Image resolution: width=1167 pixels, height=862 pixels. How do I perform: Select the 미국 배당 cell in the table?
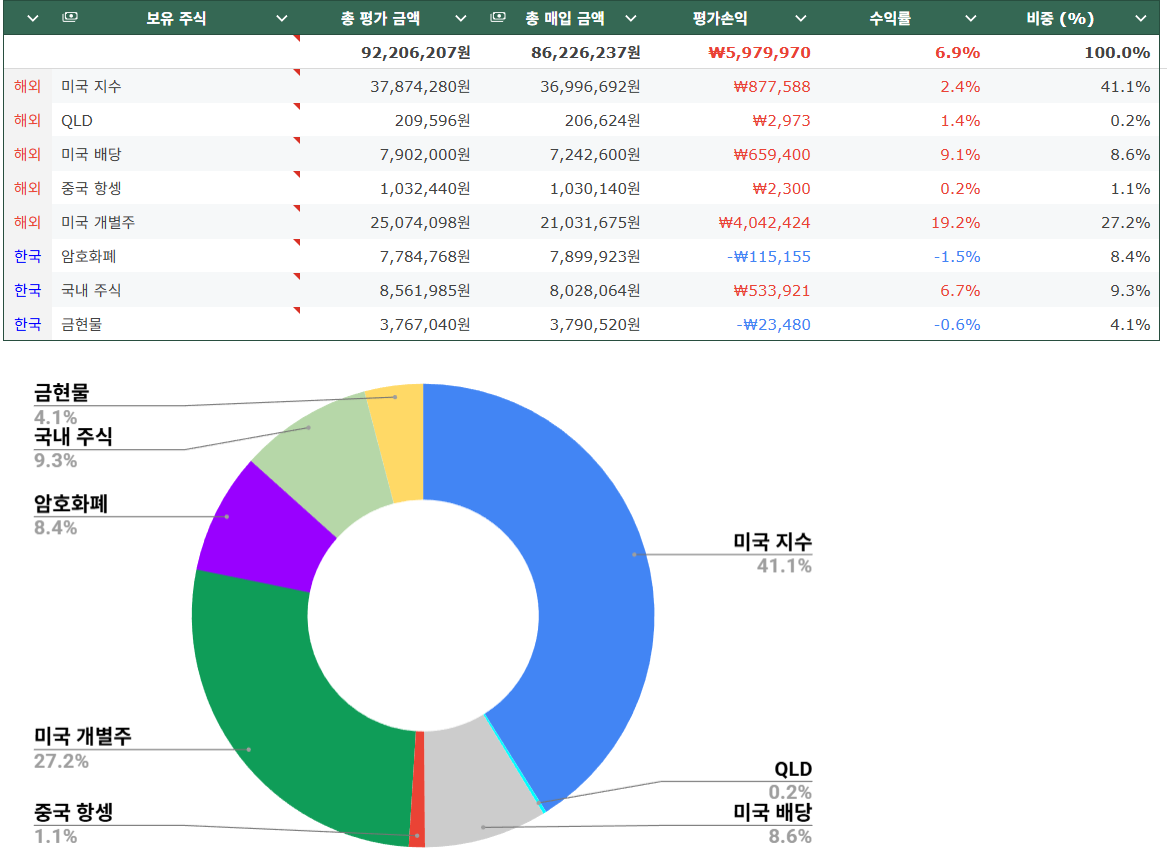pyautogui.click(x=176, y=154)
